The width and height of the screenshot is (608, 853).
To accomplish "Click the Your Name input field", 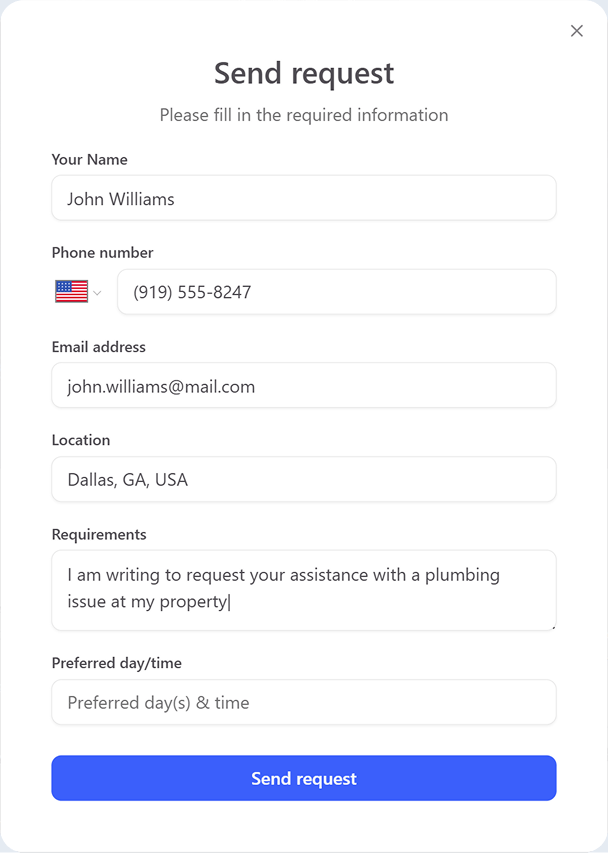I will click(304, 198).
